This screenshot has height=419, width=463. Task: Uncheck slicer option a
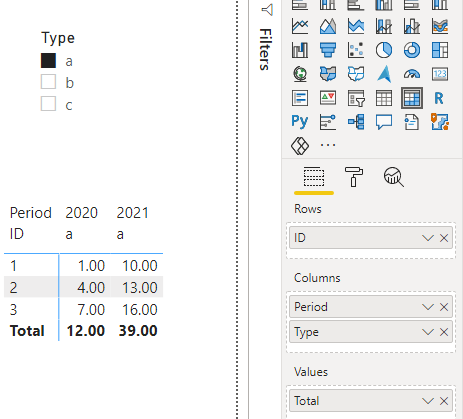click(x=48, y=61)
